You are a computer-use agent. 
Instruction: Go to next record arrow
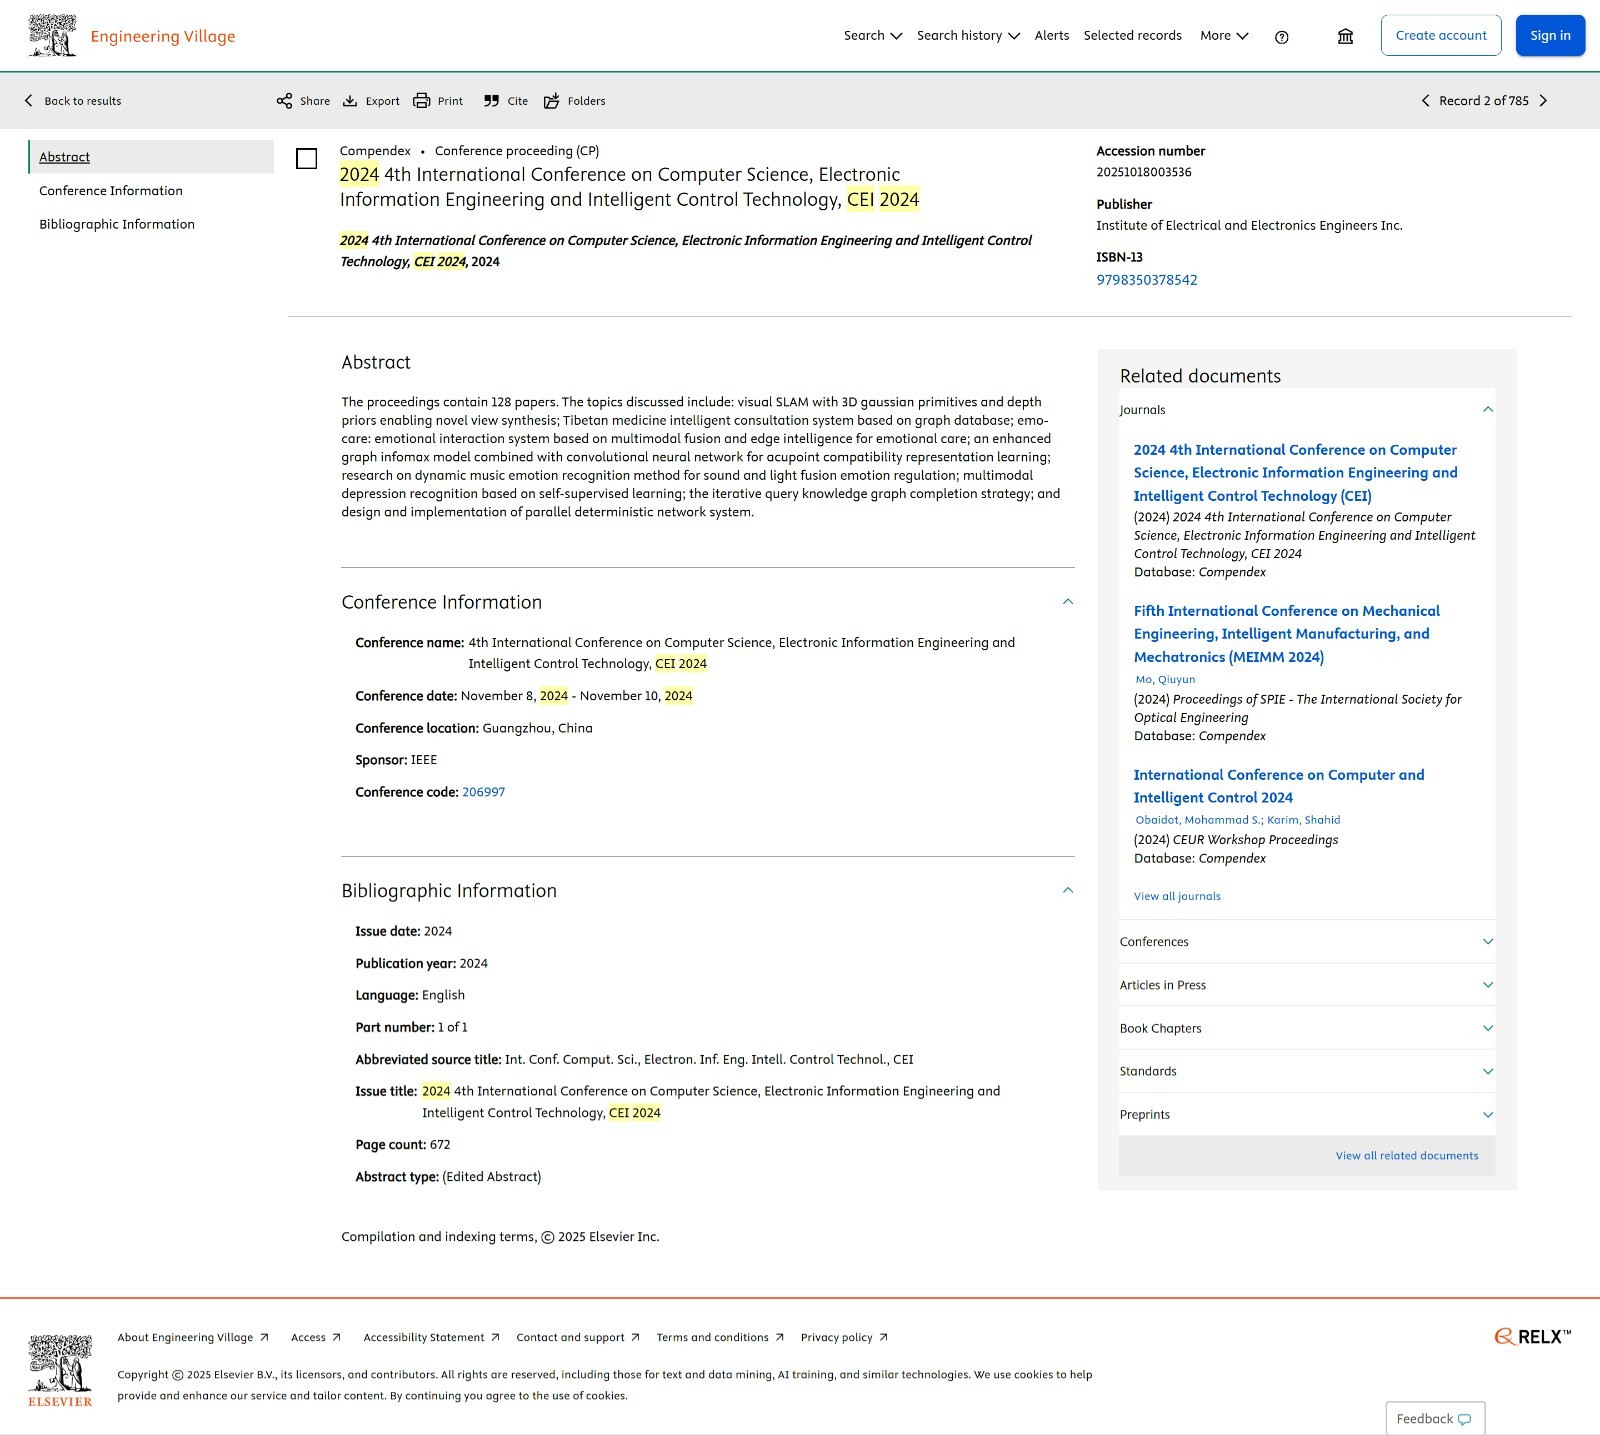coord(1543,101)
